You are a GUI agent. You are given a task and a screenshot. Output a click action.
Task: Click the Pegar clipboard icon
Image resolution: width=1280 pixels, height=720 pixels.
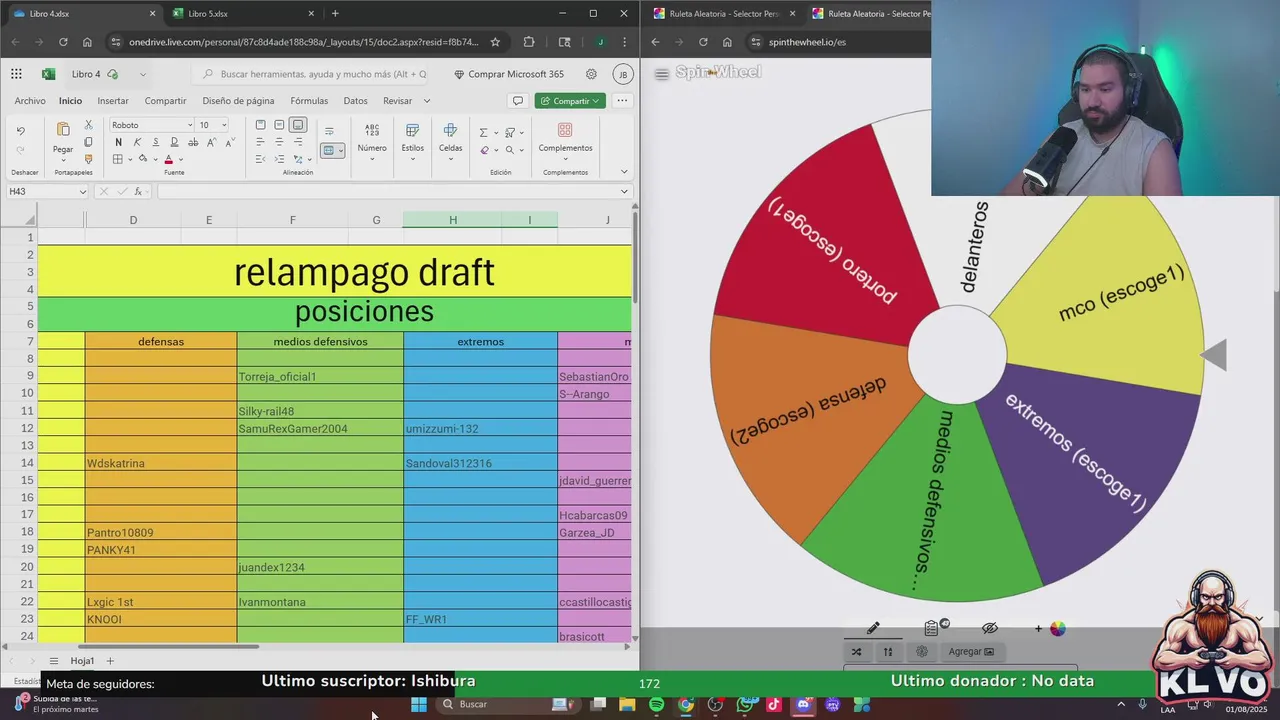[x=63, y=130]
